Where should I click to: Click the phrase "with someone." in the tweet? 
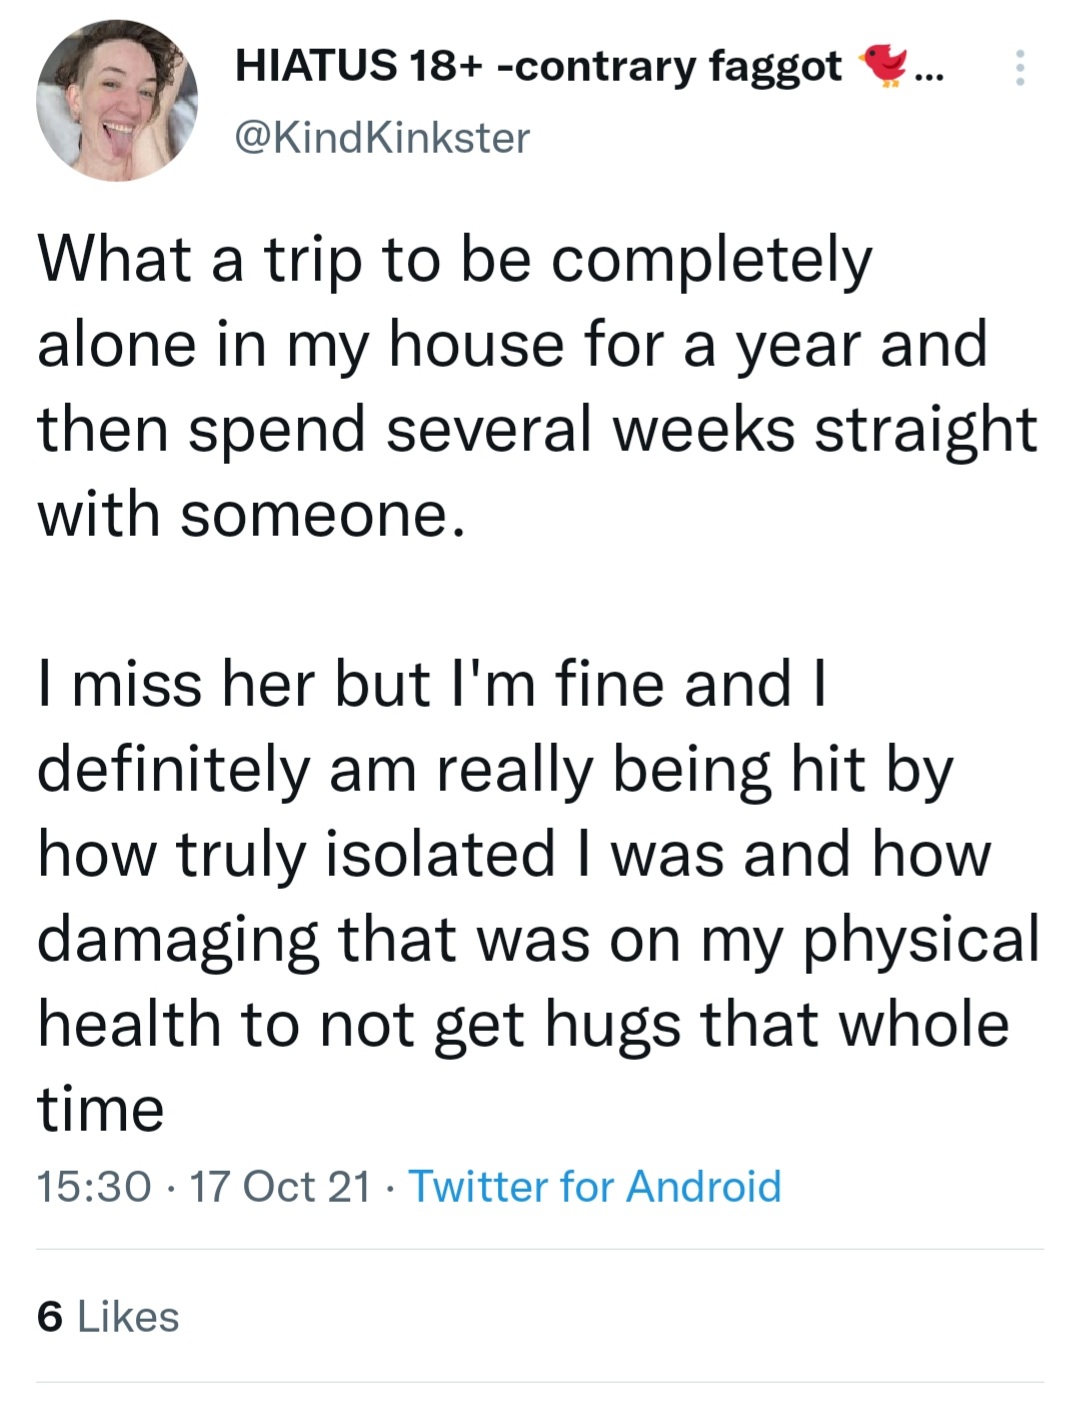[252, 515]
